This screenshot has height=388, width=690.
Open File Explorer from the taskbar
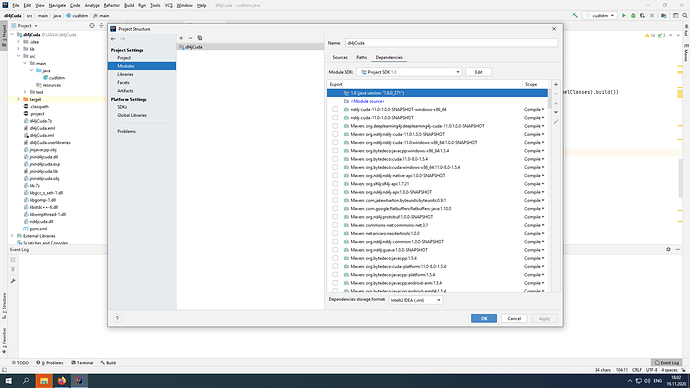point(44,381)
